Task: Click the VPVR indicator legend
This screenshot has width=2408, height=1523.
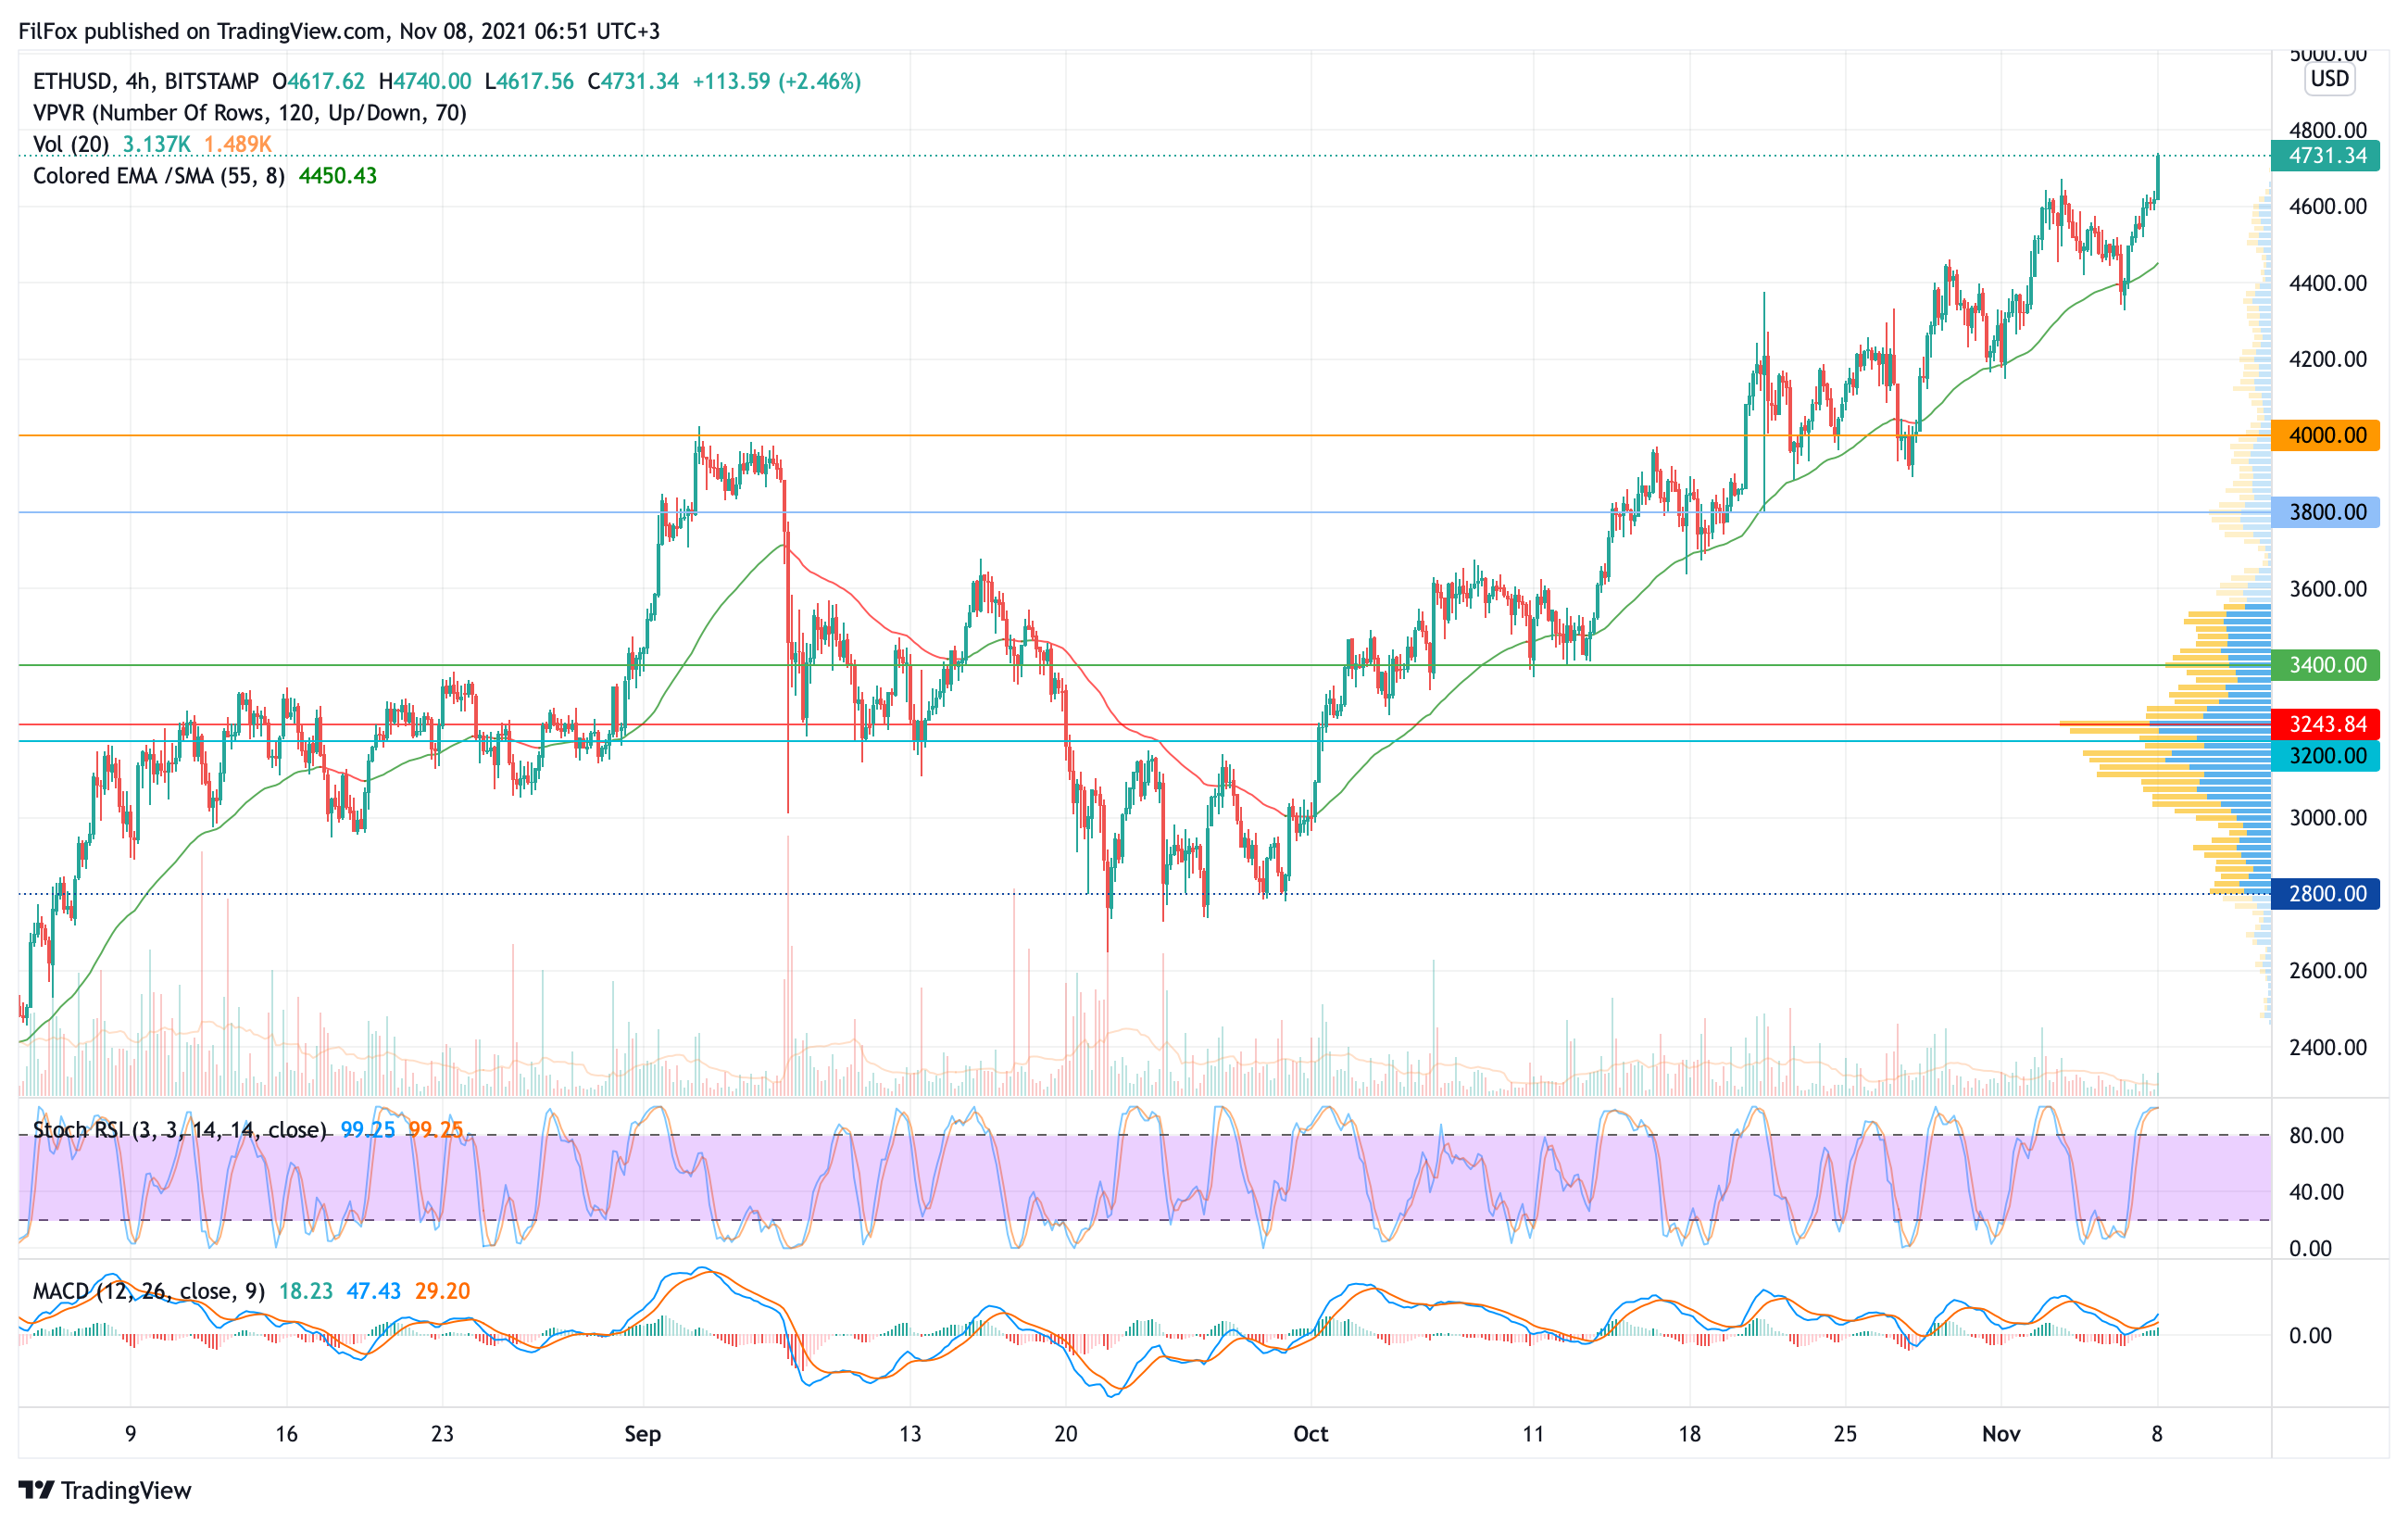Action: pos(250,113)
